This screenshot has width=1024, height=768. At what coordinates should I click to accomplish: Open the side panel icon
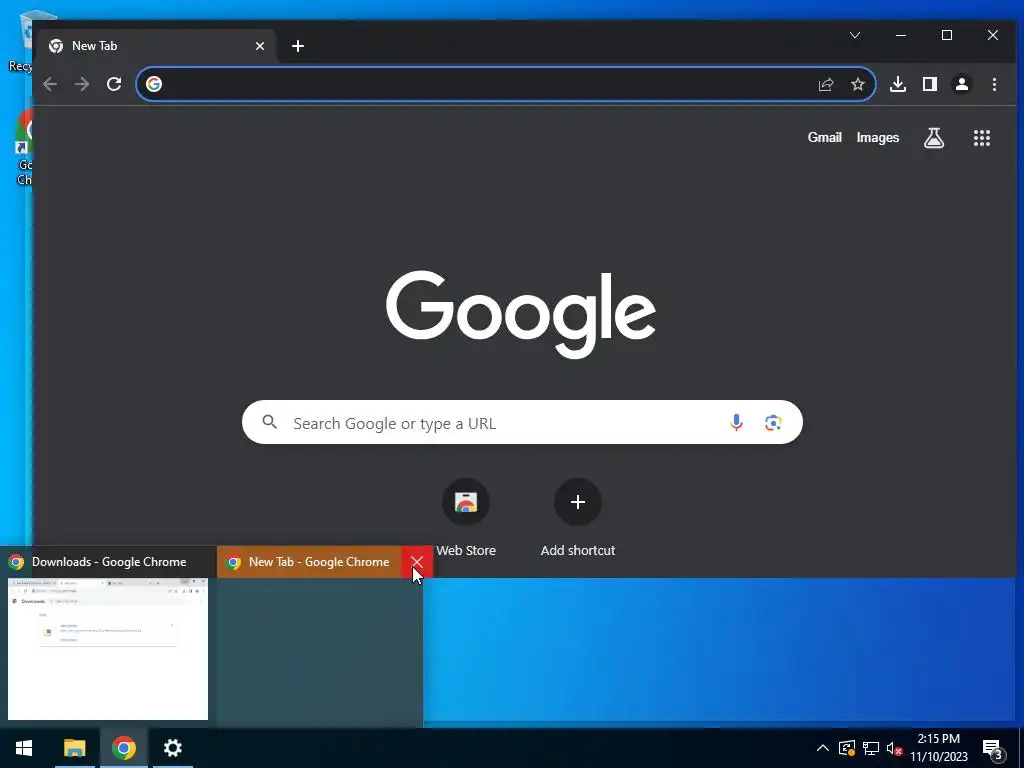pyautogui.click(x=930, y=84)
